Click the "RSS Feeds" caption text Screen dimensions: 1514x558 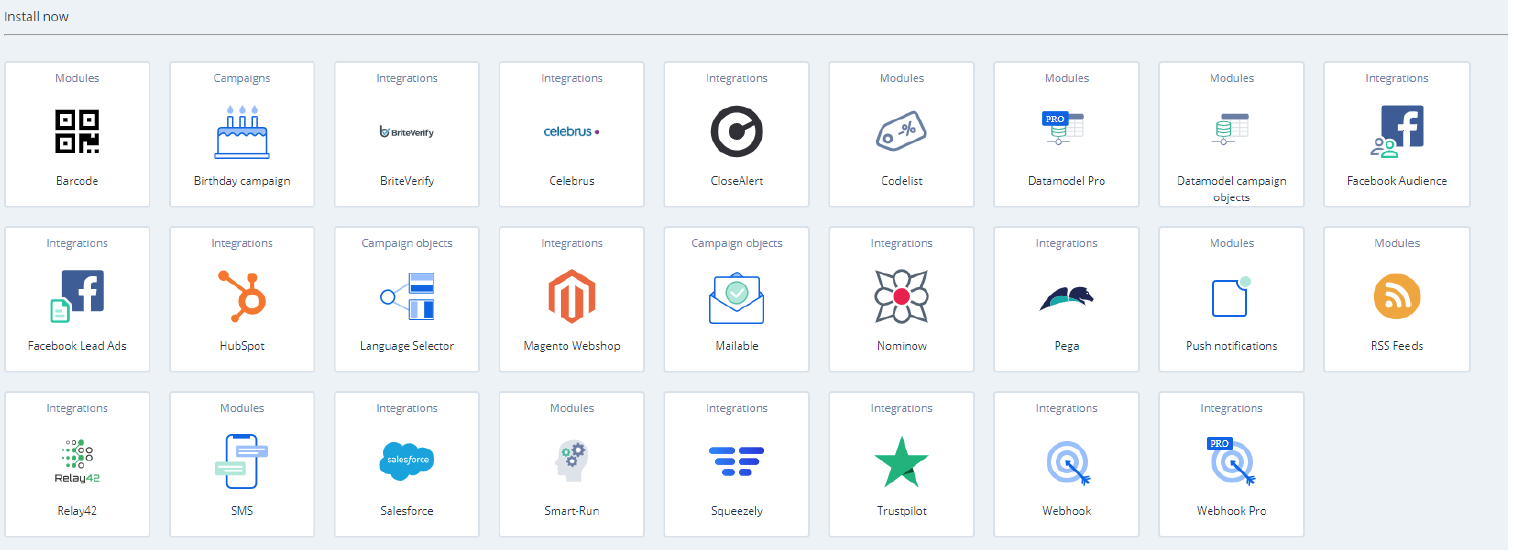(x=1397, y=346)
